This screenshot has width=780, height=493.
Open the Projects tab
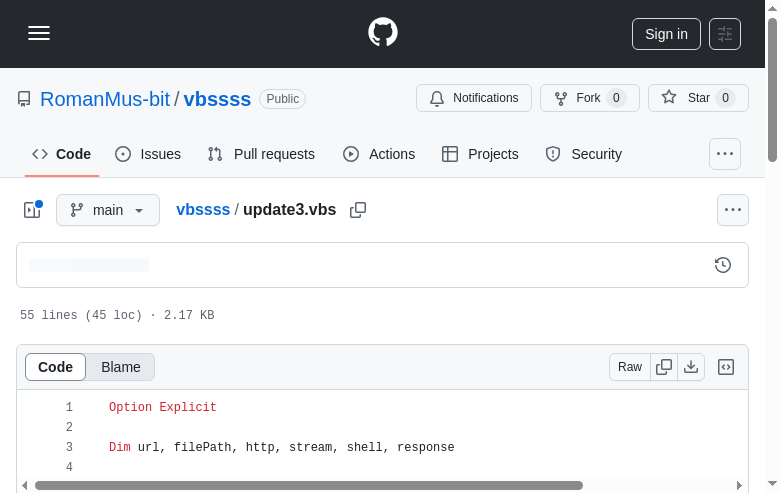click(481, 154)
